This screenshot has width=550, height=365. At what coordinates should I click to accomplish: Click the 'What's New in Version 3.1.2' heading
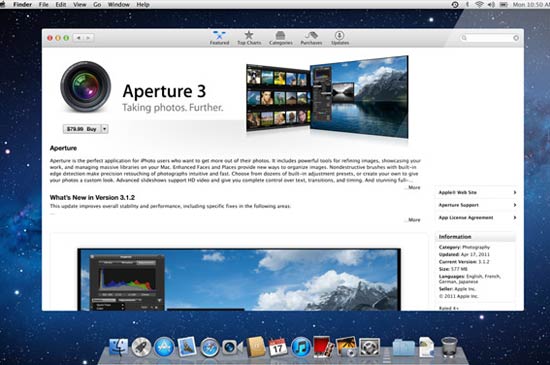click(x=92, y=198)
